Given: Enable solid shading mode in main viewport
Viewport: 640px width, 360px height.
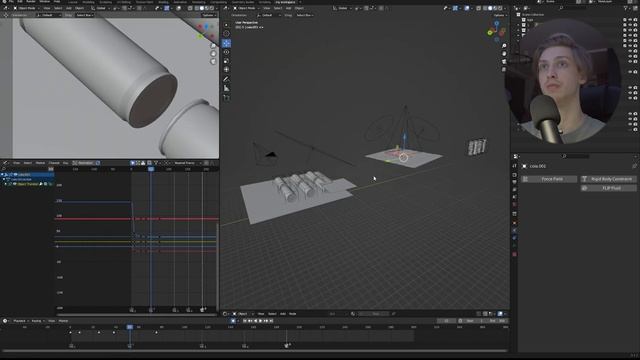Looking at the screenshot, I should 490,8.
